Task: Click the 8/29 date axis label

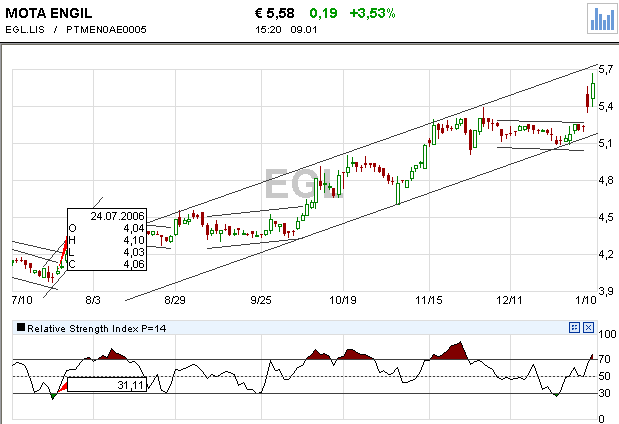Action: pyautogui.click(x=175, y=300)
